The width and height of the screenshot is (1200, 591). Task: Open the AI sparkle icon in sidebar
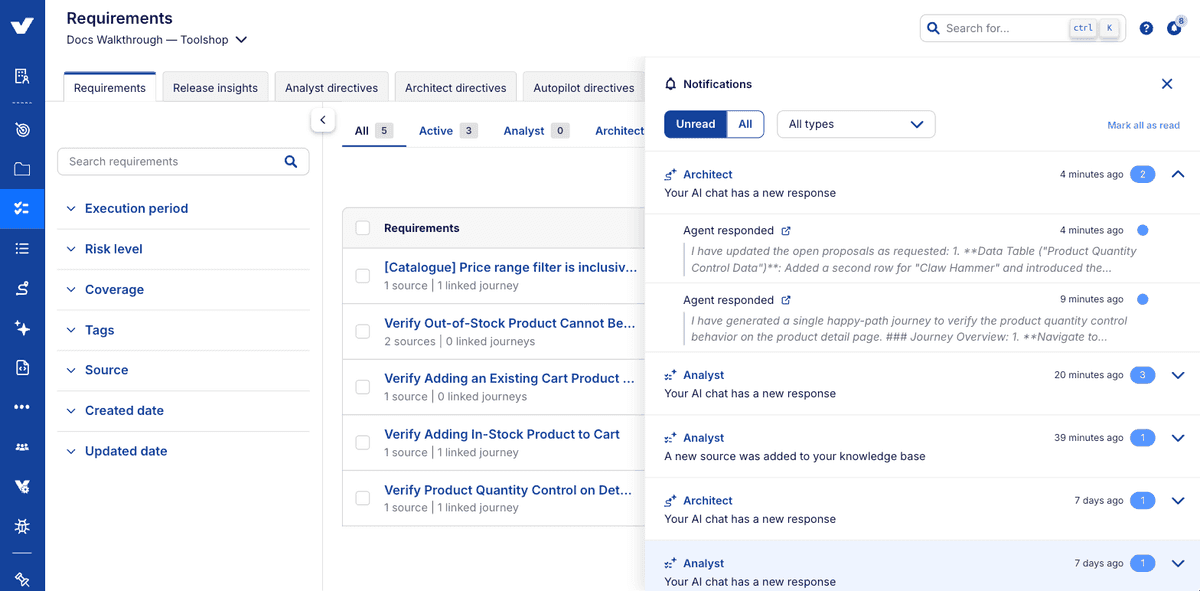pyautogui.click(x=22, y=328)
